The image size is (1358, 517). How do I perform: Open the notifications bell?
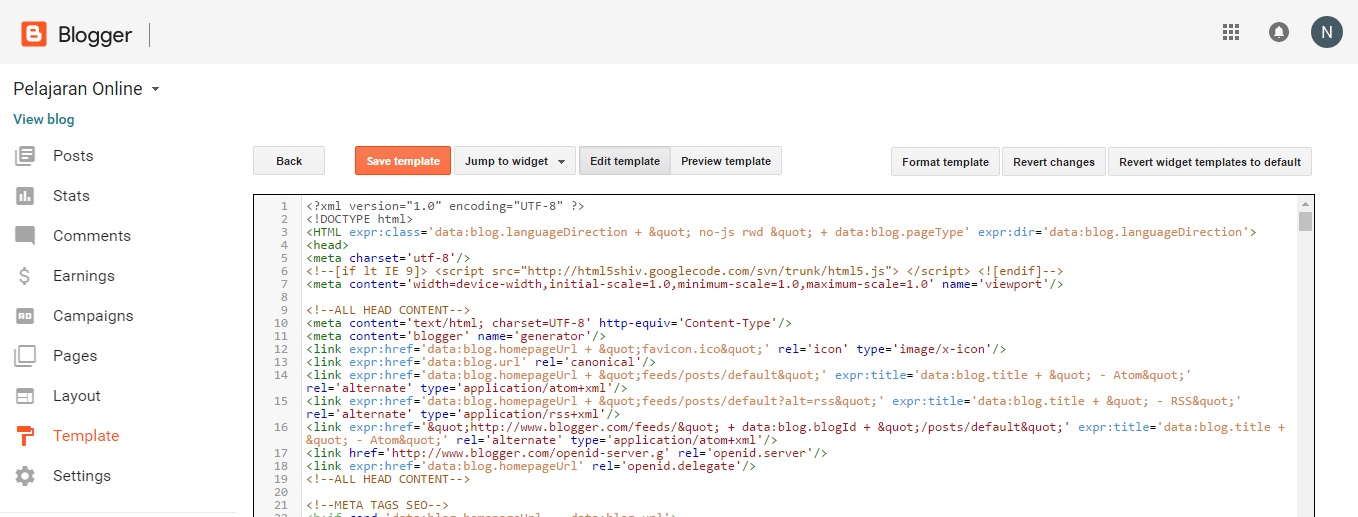point(1279,32)
